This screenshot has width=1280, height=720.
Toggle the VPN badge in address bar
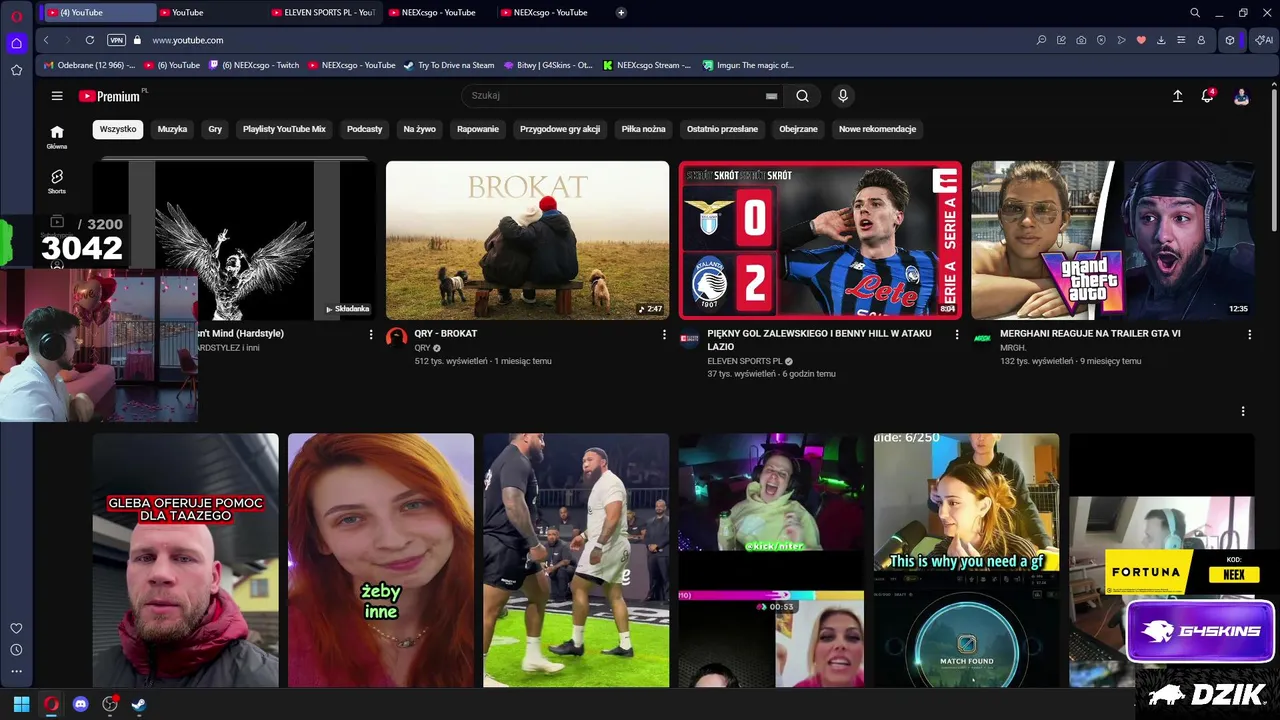click(116, 40)
